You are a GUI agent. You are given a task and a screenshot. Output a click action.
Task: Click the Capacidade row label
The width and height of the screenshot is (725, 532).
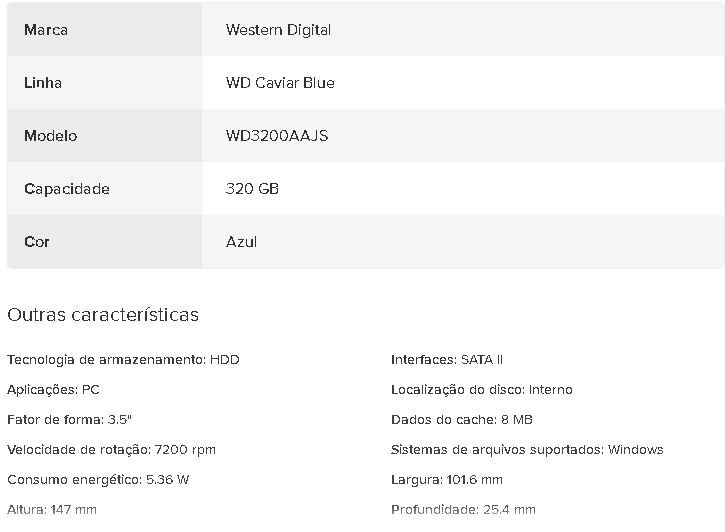(67, 189)
